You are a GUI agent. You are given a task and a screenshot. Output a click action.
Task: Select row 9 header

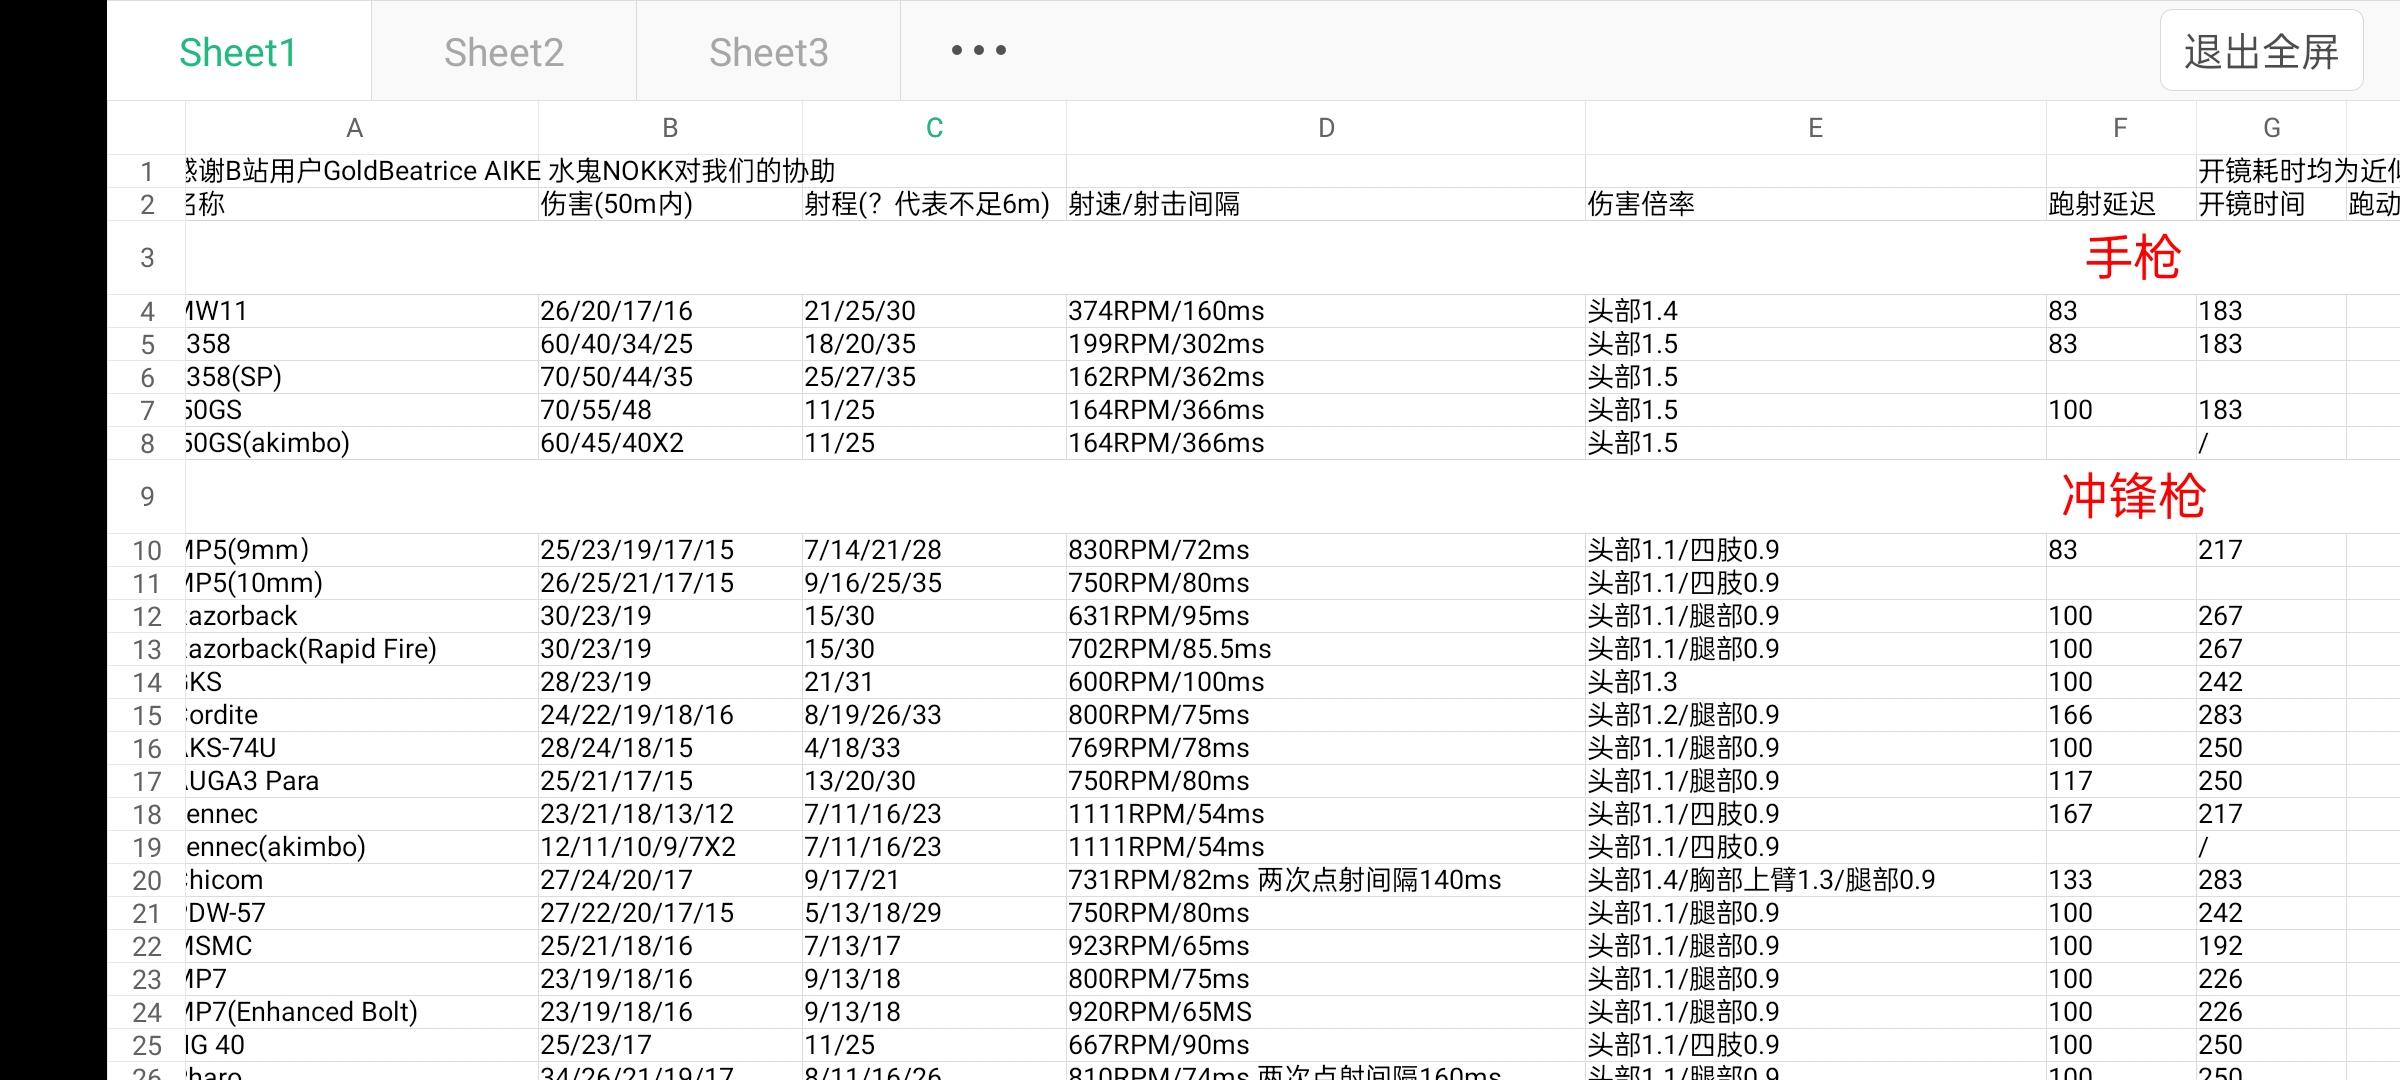(x=147, y=497)
